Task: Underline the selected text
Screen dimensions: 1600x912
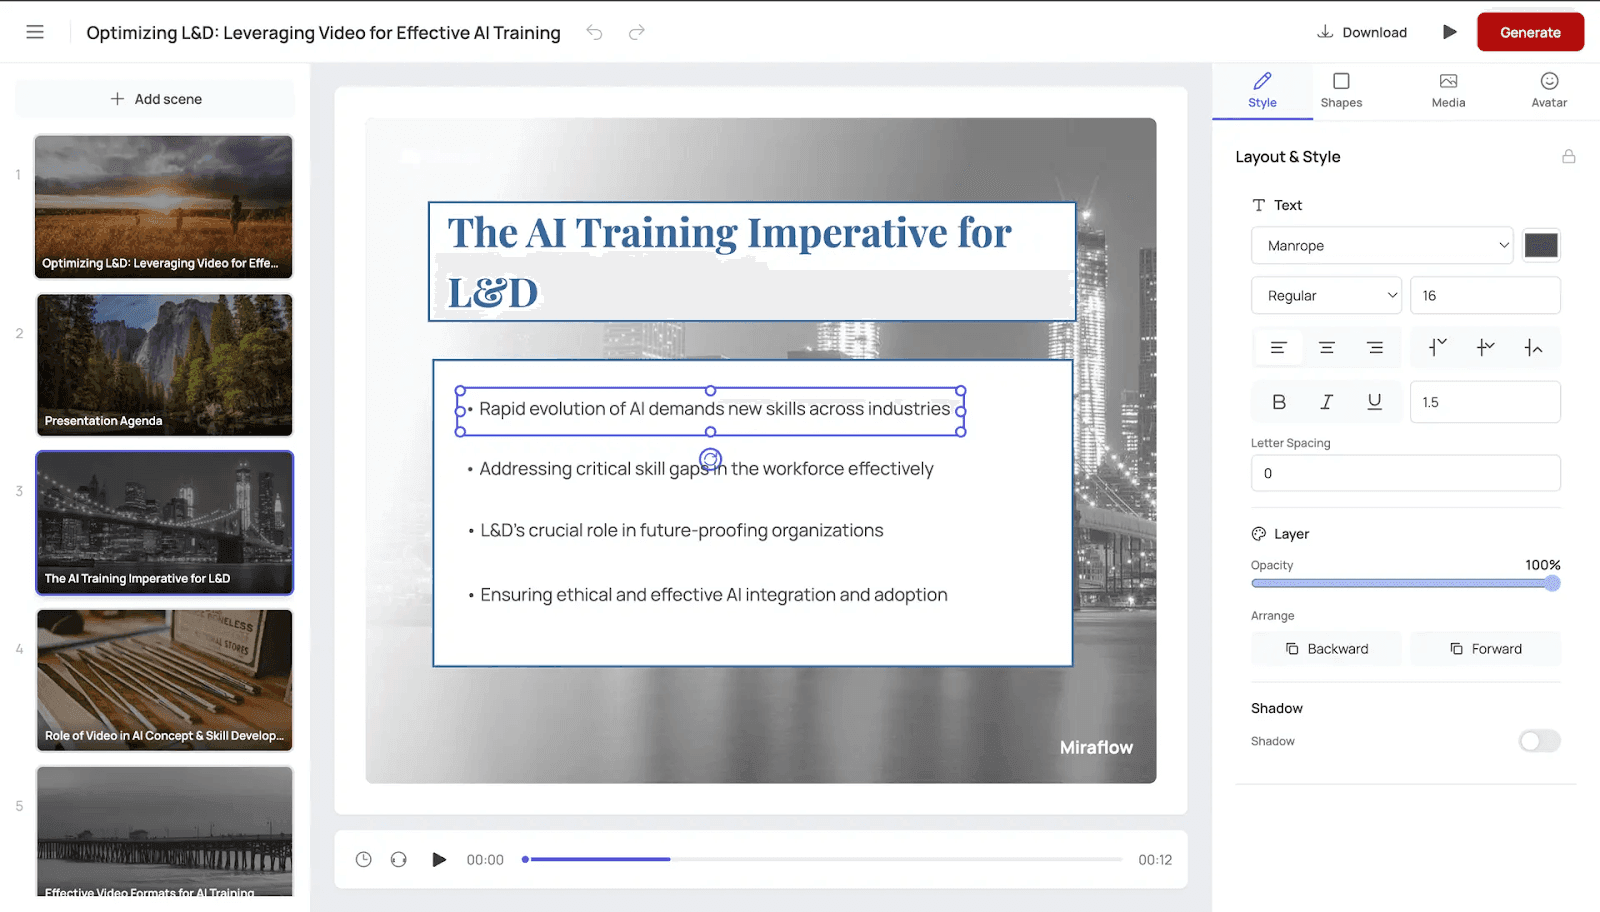Action: (x=1374, y=401)
